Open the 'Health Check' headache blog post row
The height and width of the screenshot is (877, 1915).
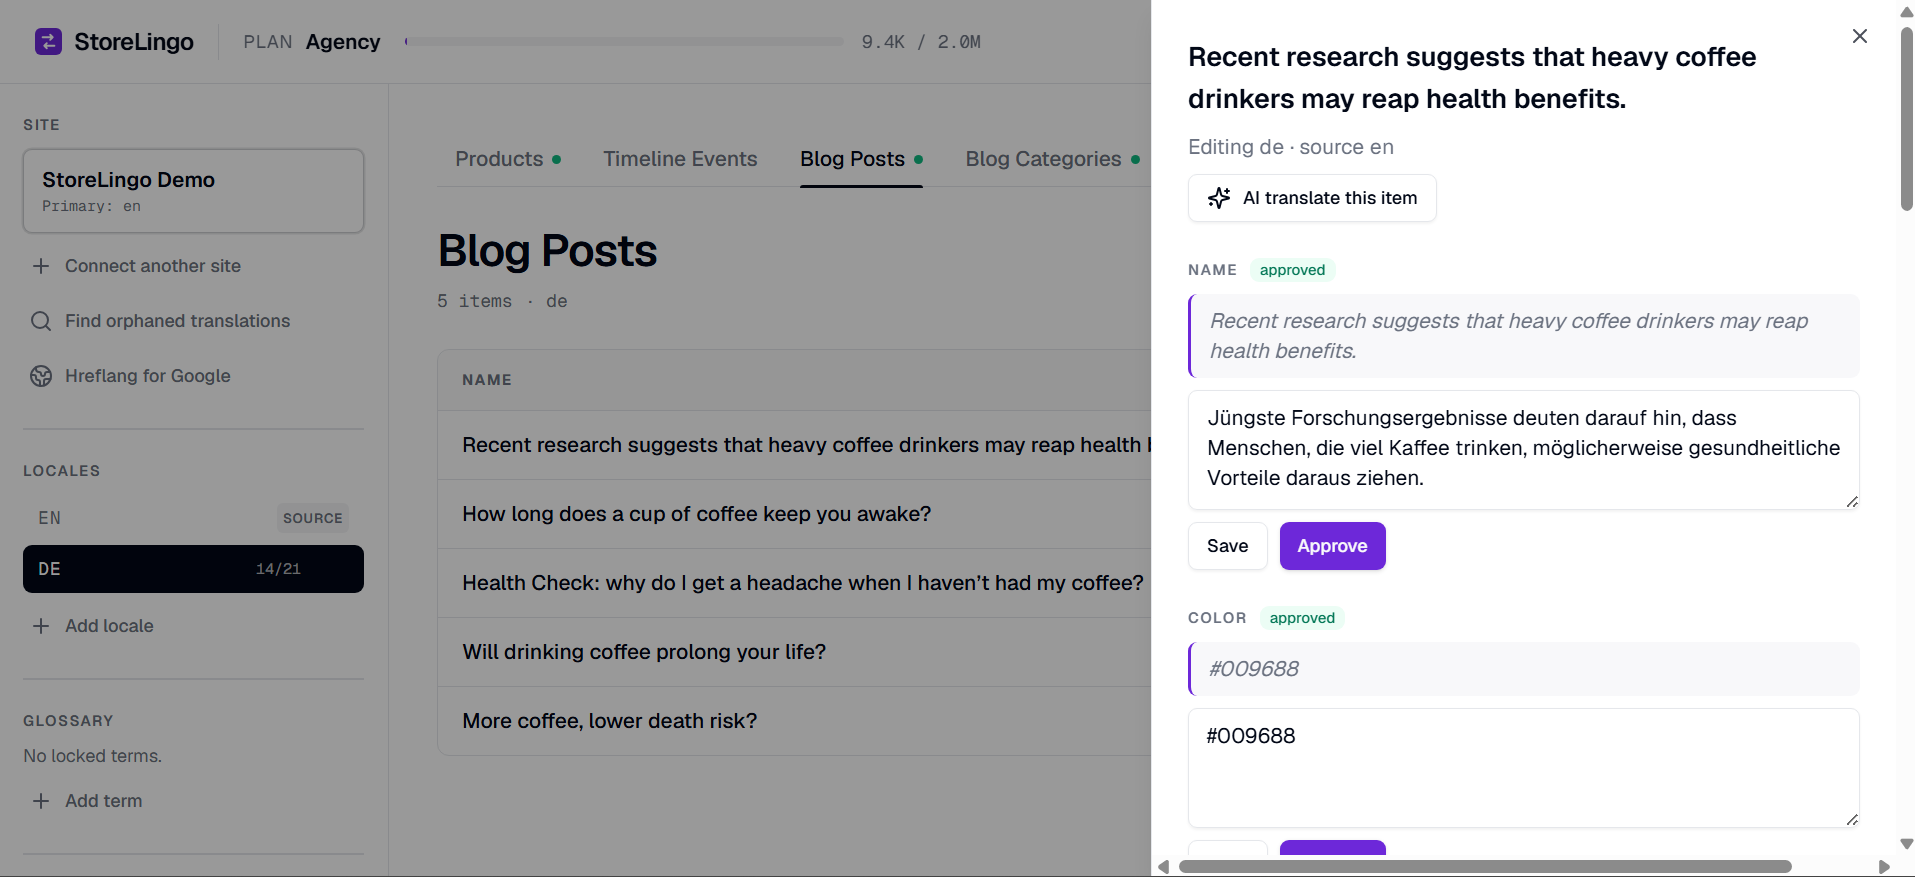(x=795, y=583)
